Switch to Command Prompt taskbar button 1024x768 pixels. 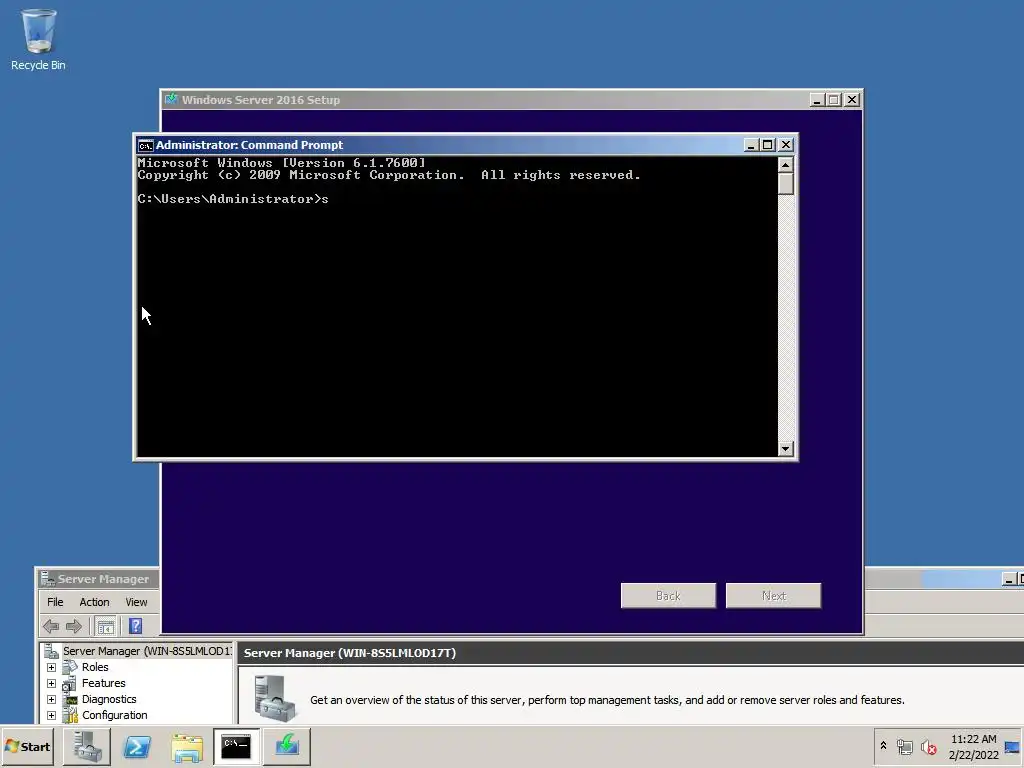[x=236, y=746]
